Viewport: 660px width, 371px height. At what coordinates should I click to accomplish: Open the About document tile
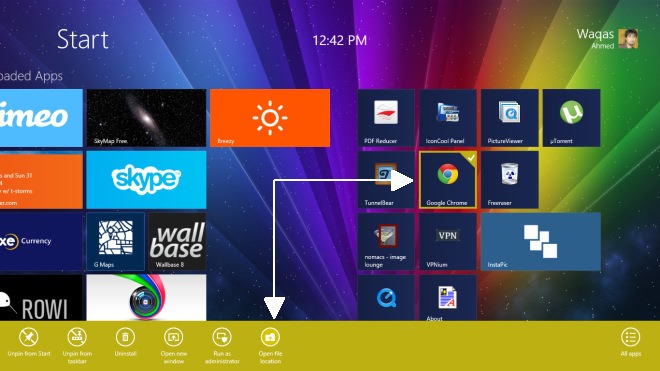click(448, 298)
